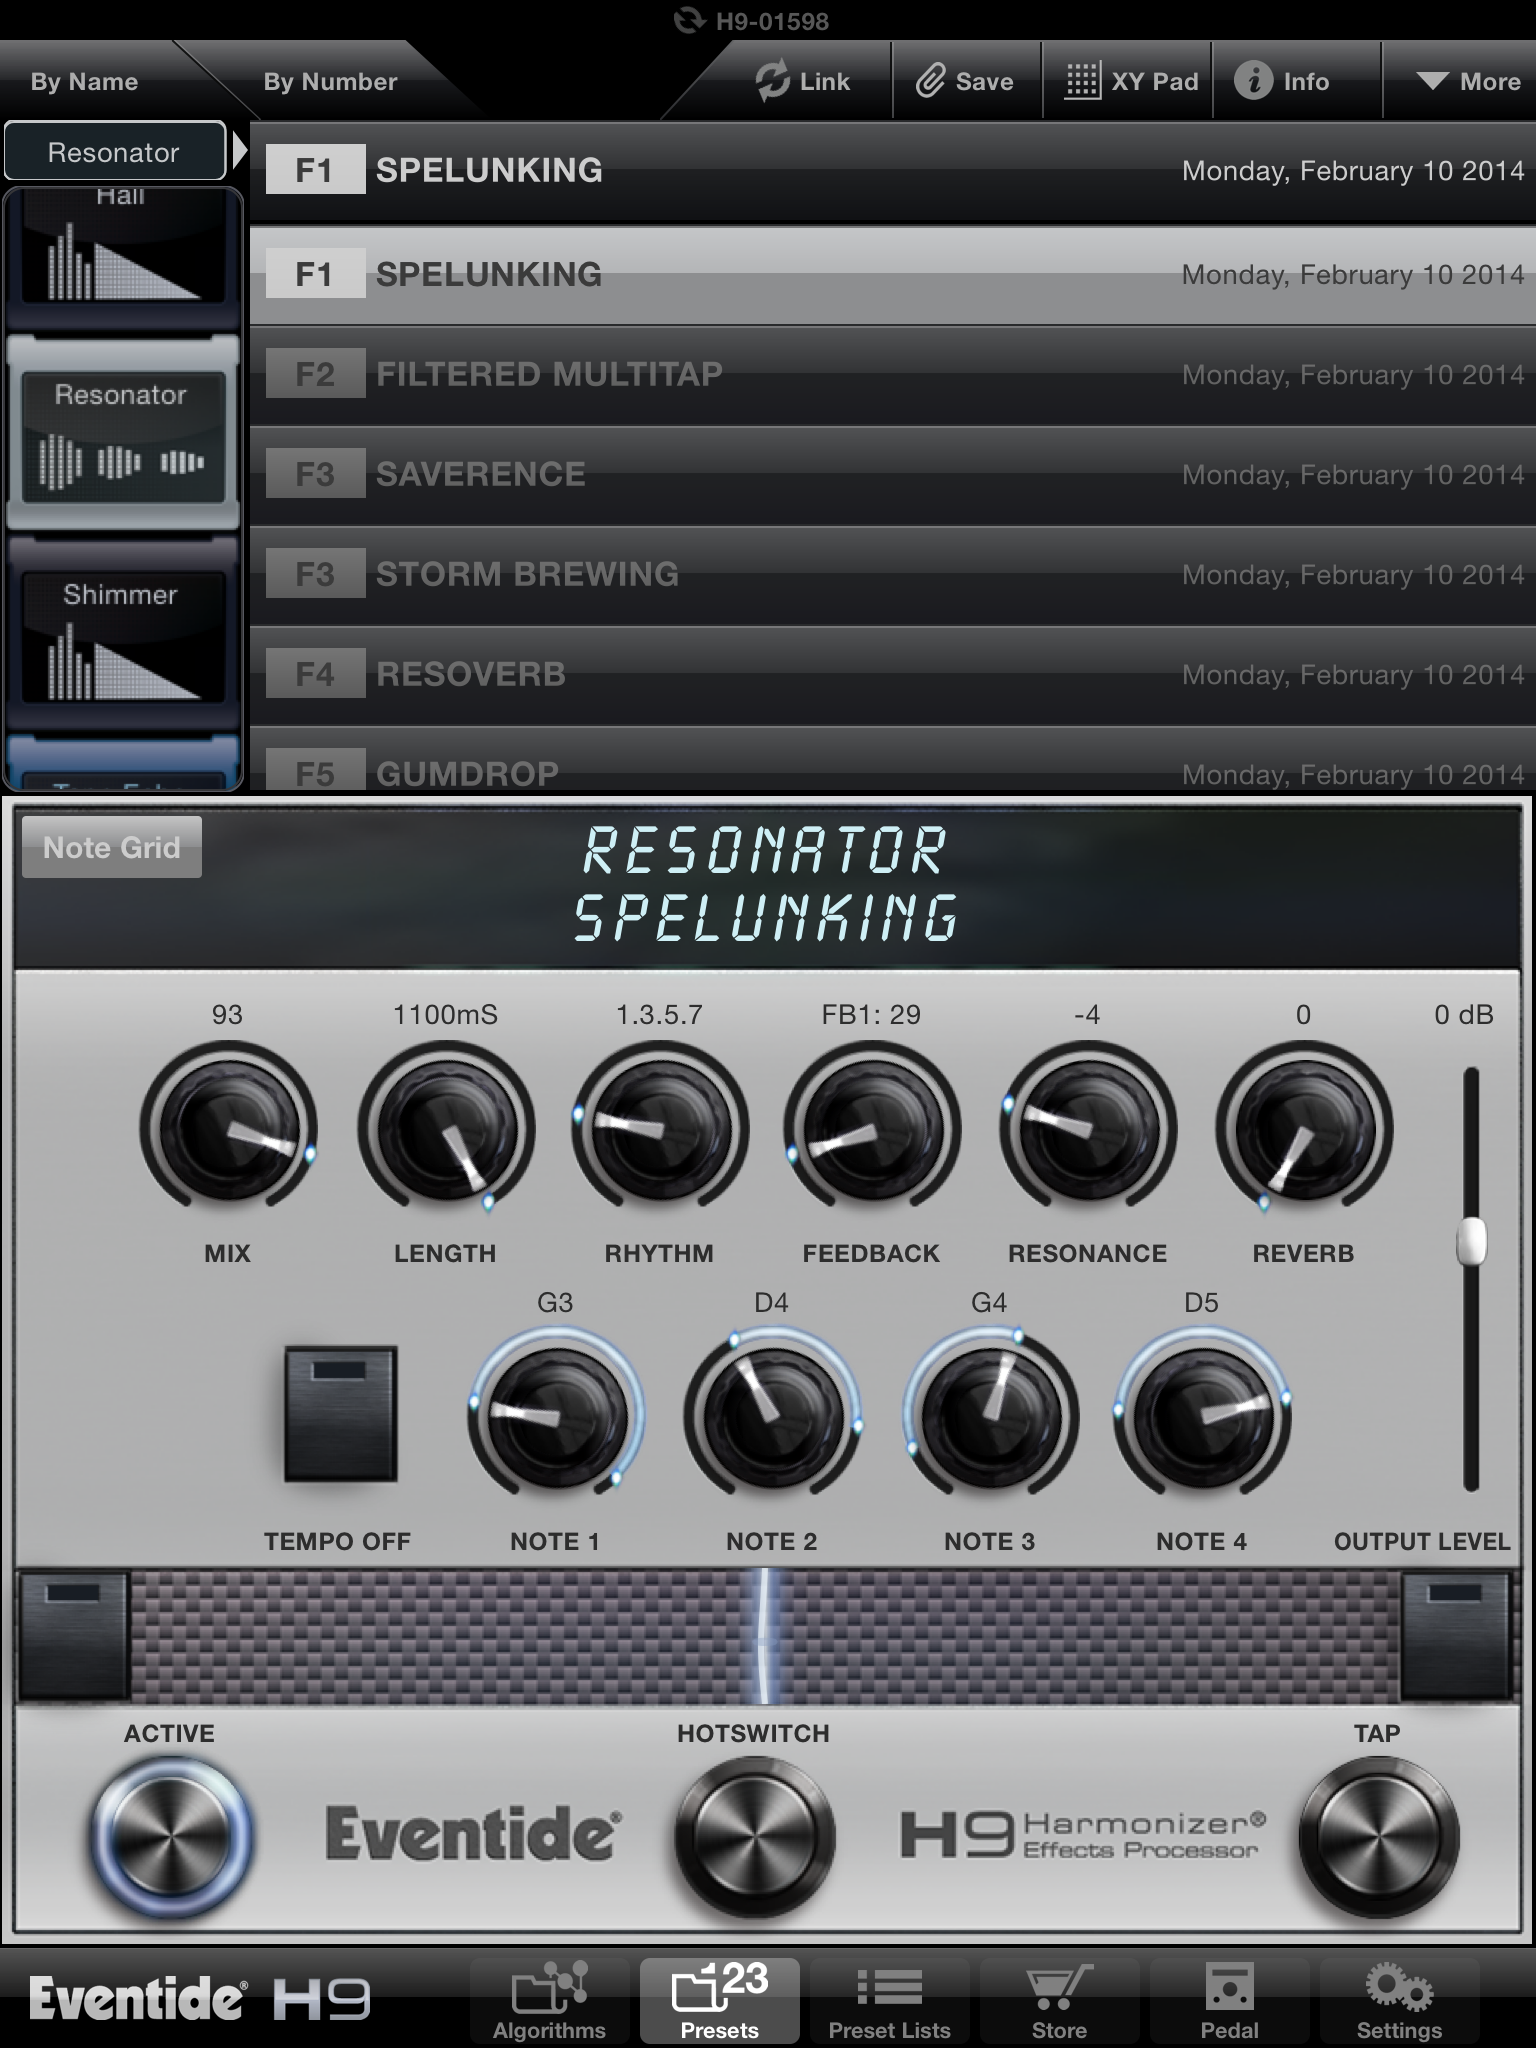1536x2048 pixels.
Task: Click the Resonator algorithm selector box
Action: click(x=114, y=152)
